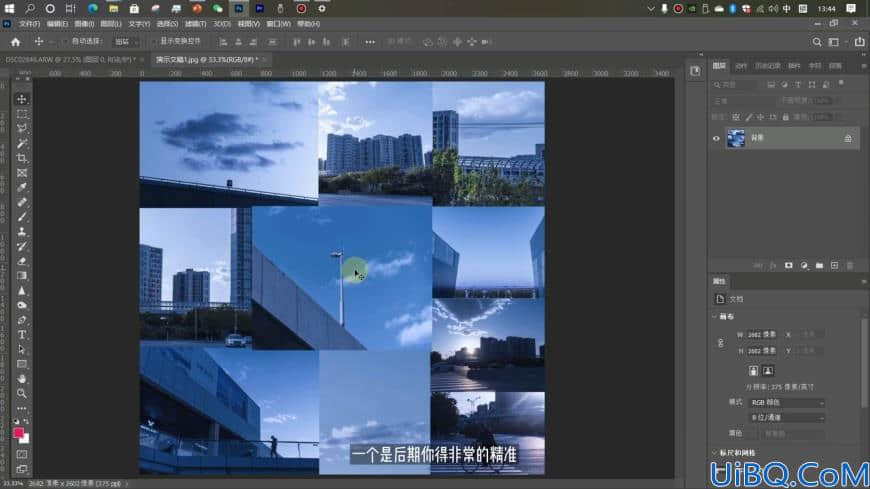Switch to the 演示文稿1.jpg document tab

(x=206, y=59)
